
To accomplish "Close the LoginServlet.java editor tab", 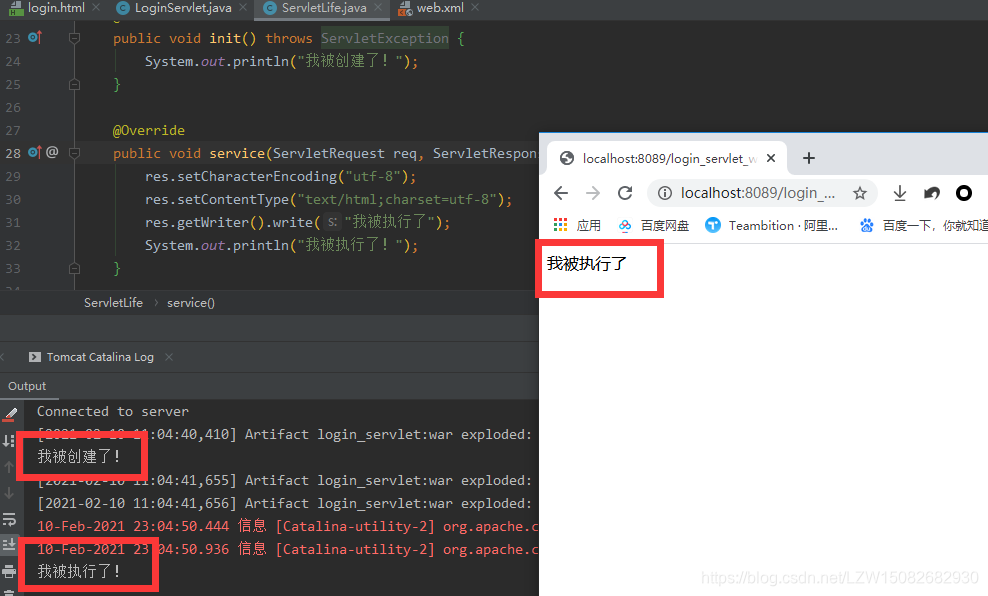I will click(x=243, y=8).
